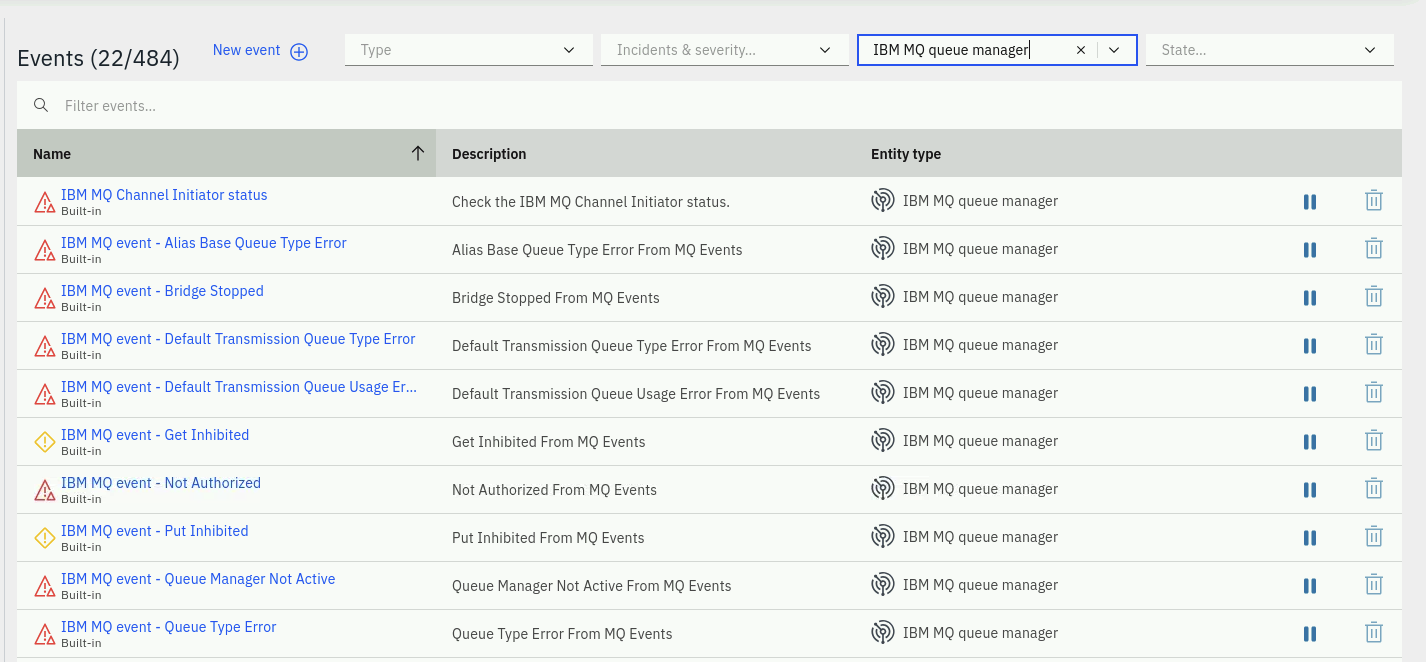Screen dimensions: 1426x662
Task: Click 'Bridge Stopped From MQ Events' description
Action: [556, 298]
